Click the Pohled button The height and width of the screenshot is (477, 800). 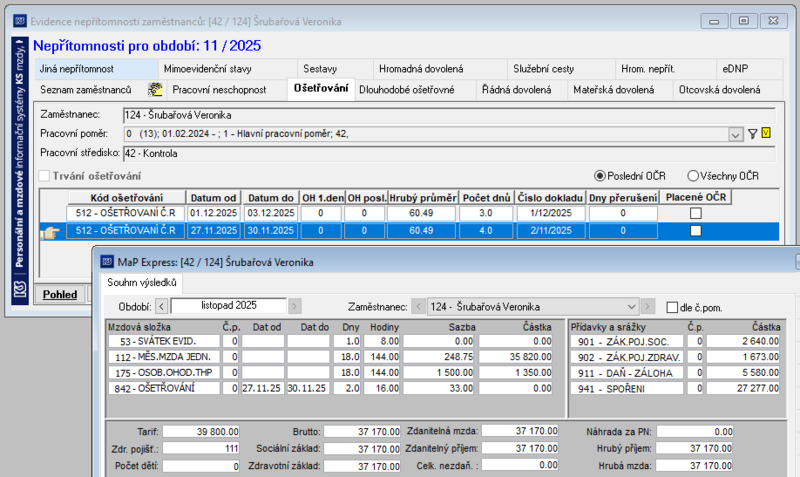tap(60, 294)
